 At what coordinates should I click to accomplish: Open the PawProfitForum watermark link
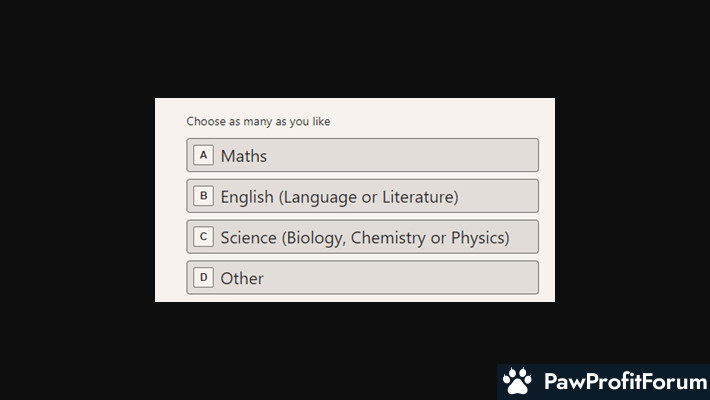tap(604, 381)
